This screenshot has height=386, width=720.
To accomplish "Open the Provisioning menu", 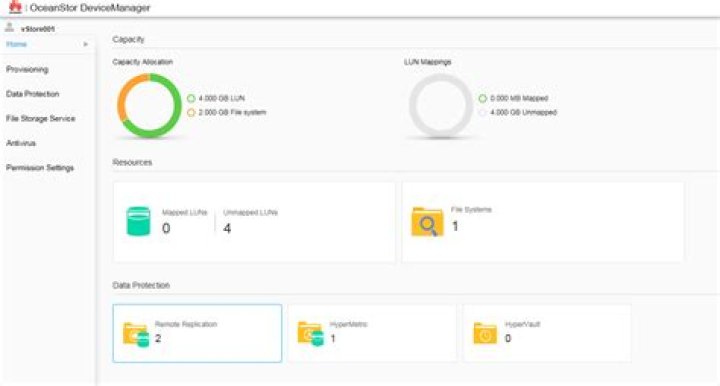I will [x=27, y=69].
